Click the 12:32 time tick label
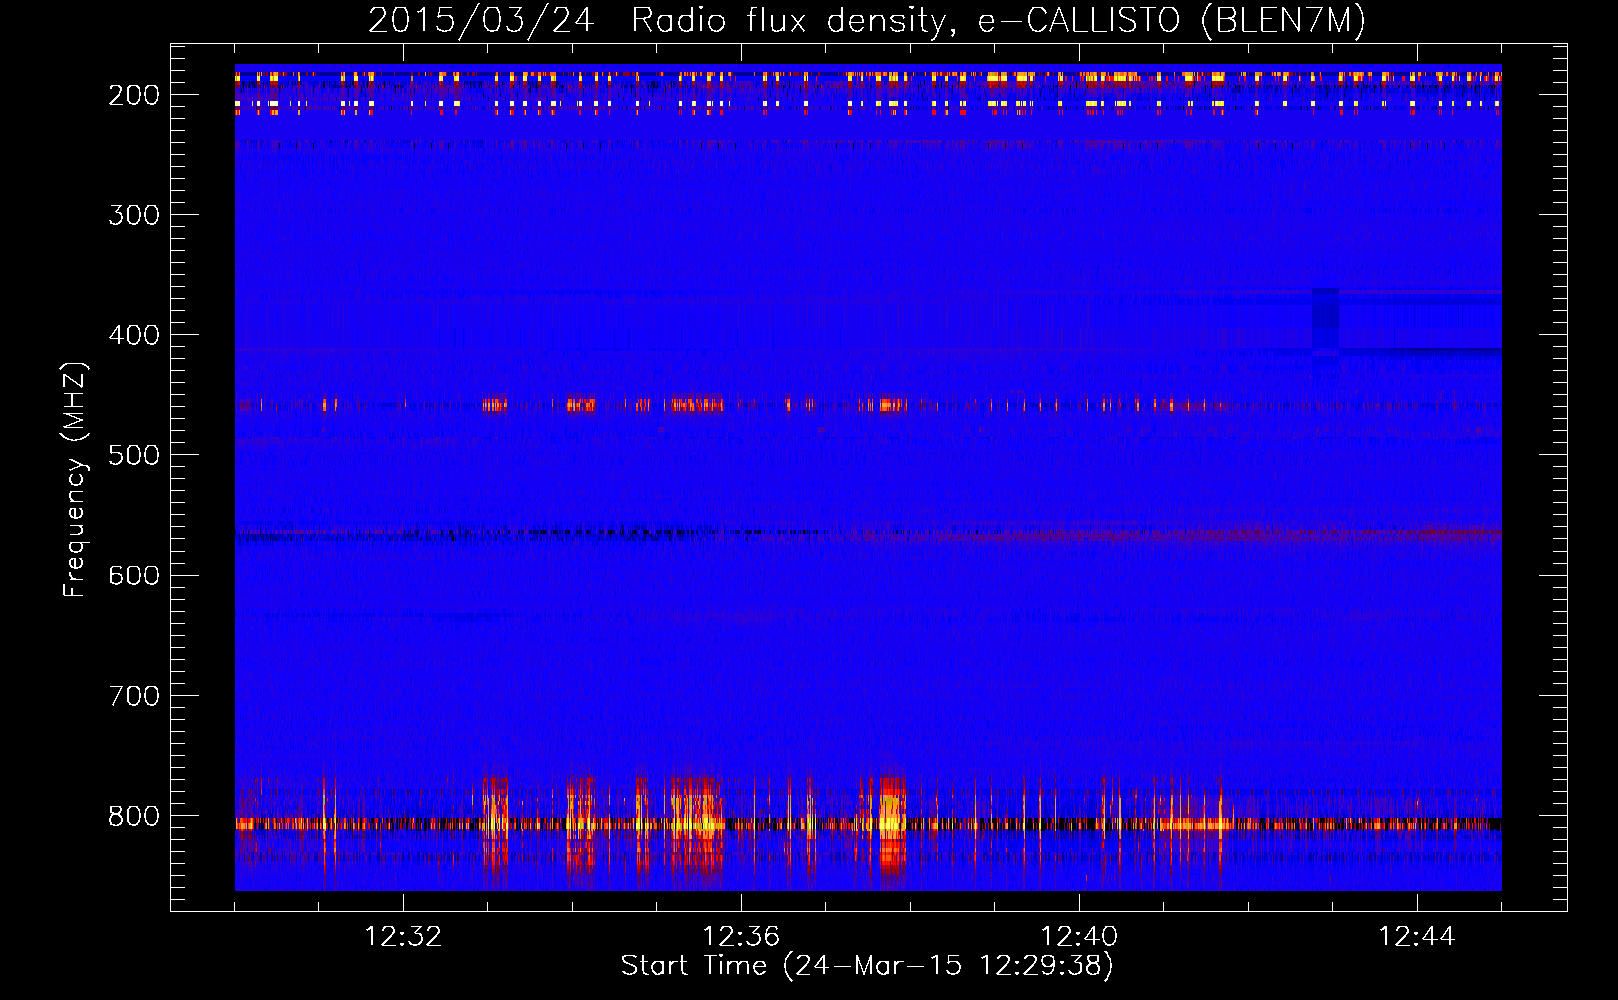Image resolution: width=1618 pixels, height=1000 pixels. tap(403, 937)
